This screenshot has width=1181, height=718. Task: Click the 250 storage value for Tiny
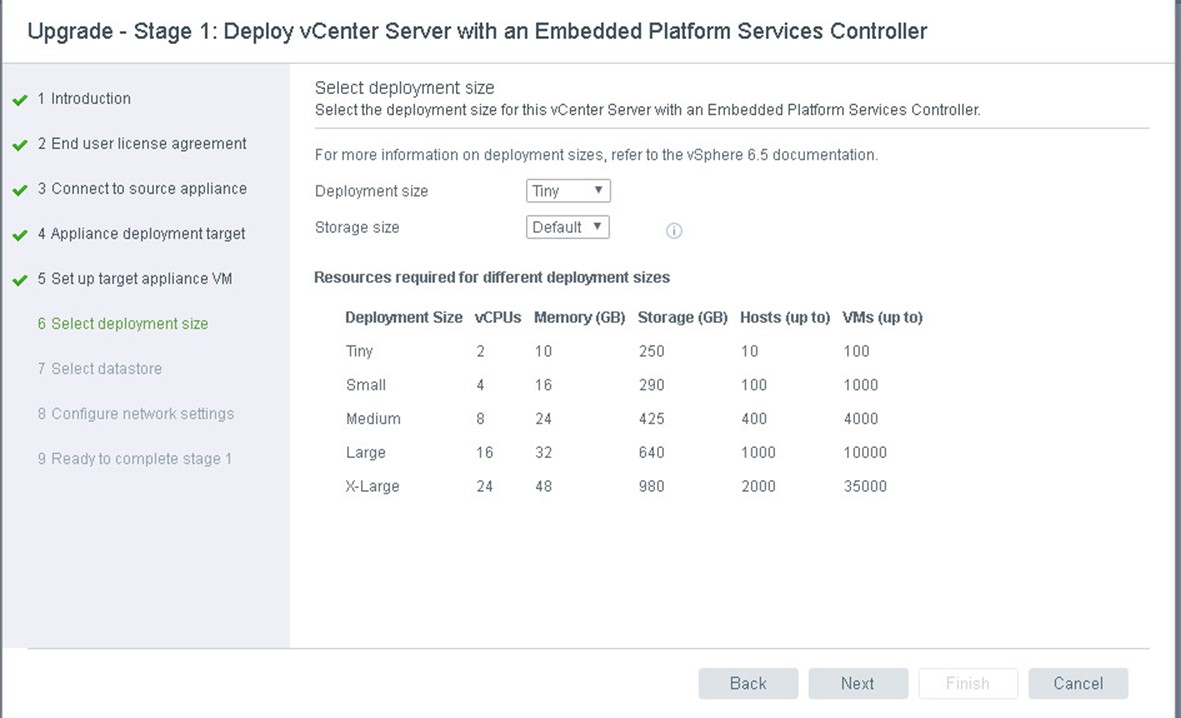(652, 351)
